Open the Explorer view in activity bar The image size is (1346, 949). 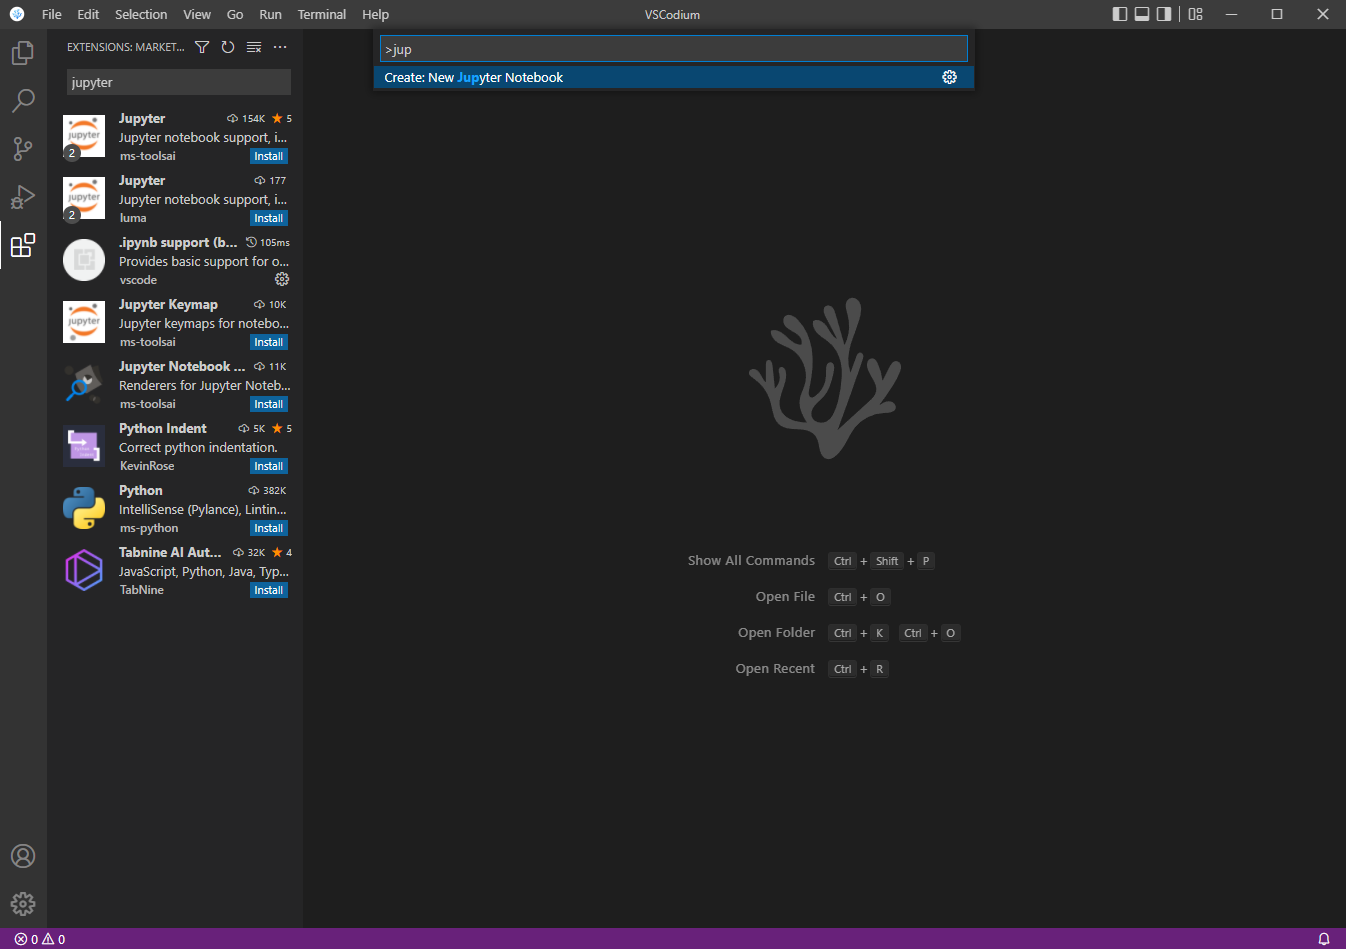point(23,52)
